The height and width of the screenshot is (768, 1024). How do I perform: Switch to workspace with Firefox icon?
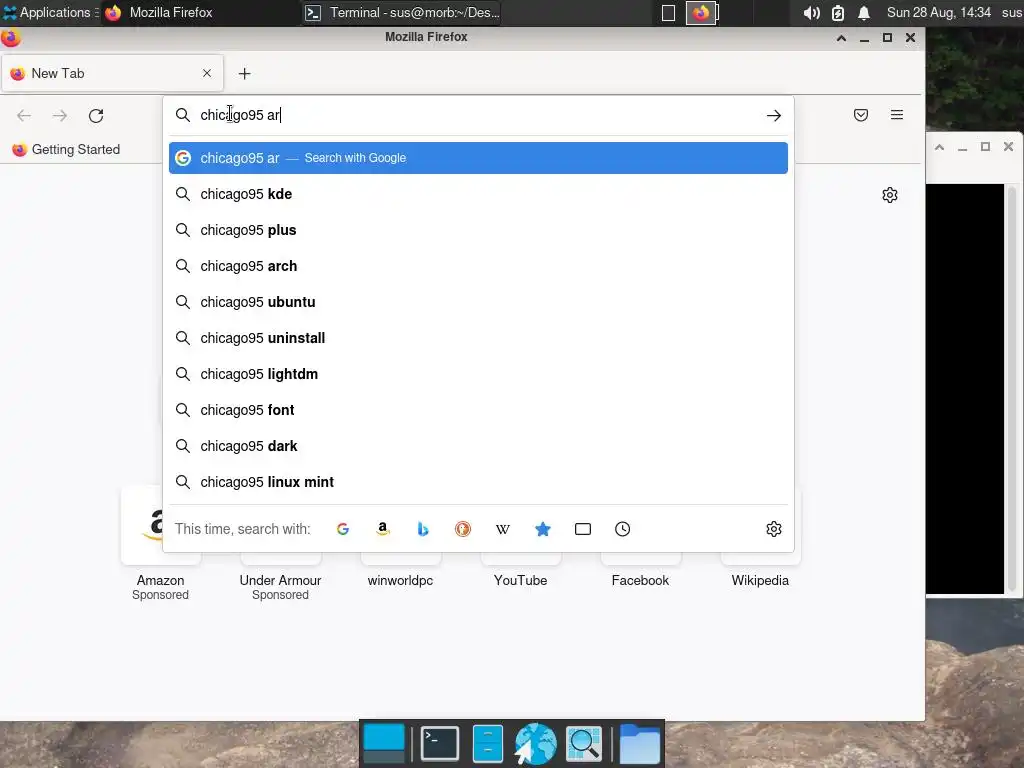tap(701, 13)
